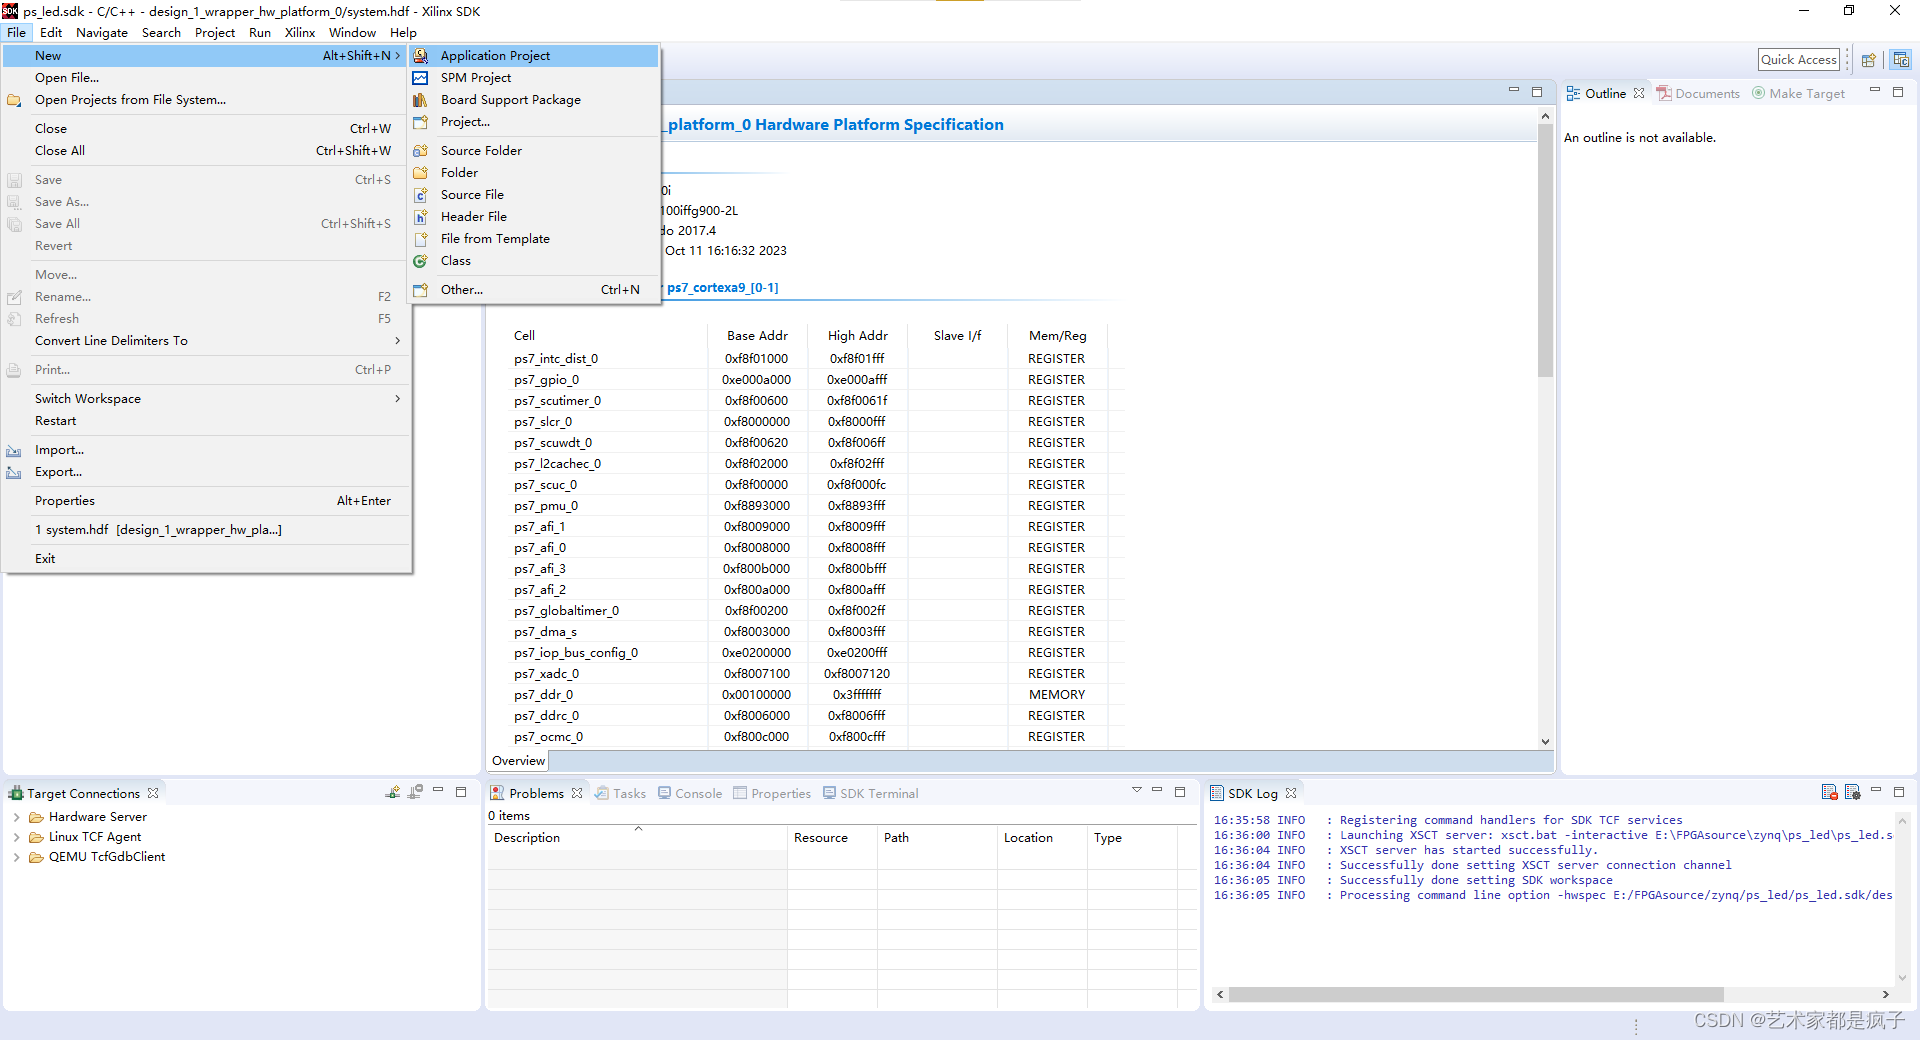Open recent file 1 system.hdf
Image resolution: width=1920 pixels, height=1040 pixels.
207,530
